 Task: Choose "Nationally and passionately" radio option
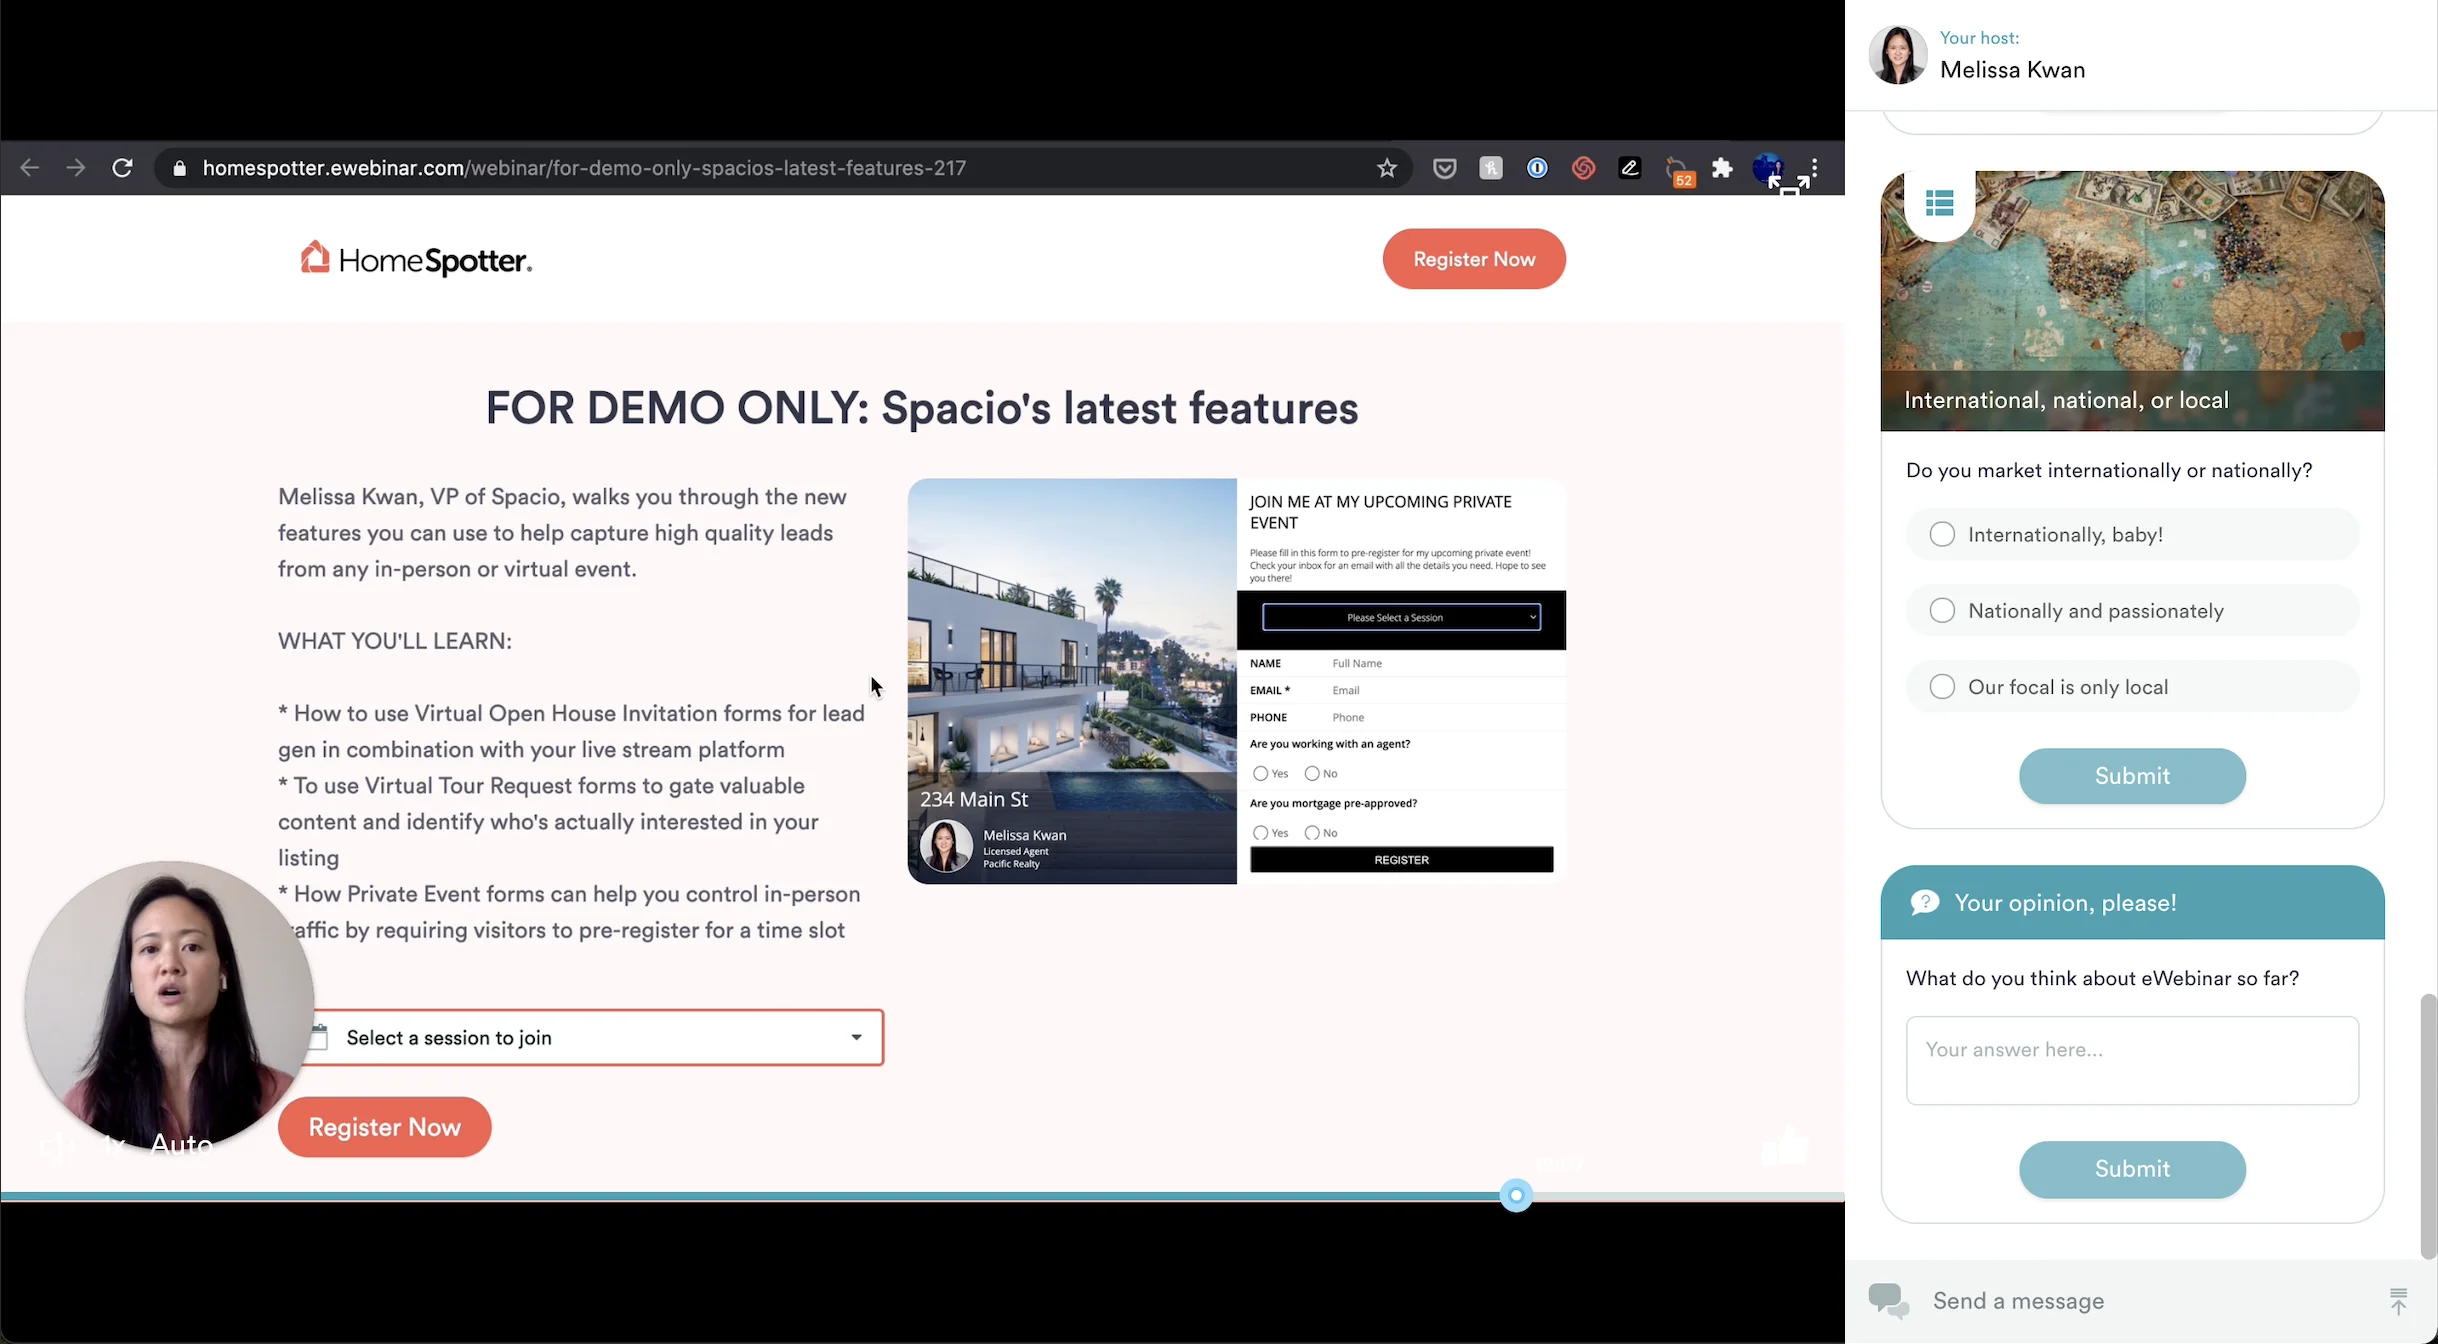click(x=1942, y=611)
